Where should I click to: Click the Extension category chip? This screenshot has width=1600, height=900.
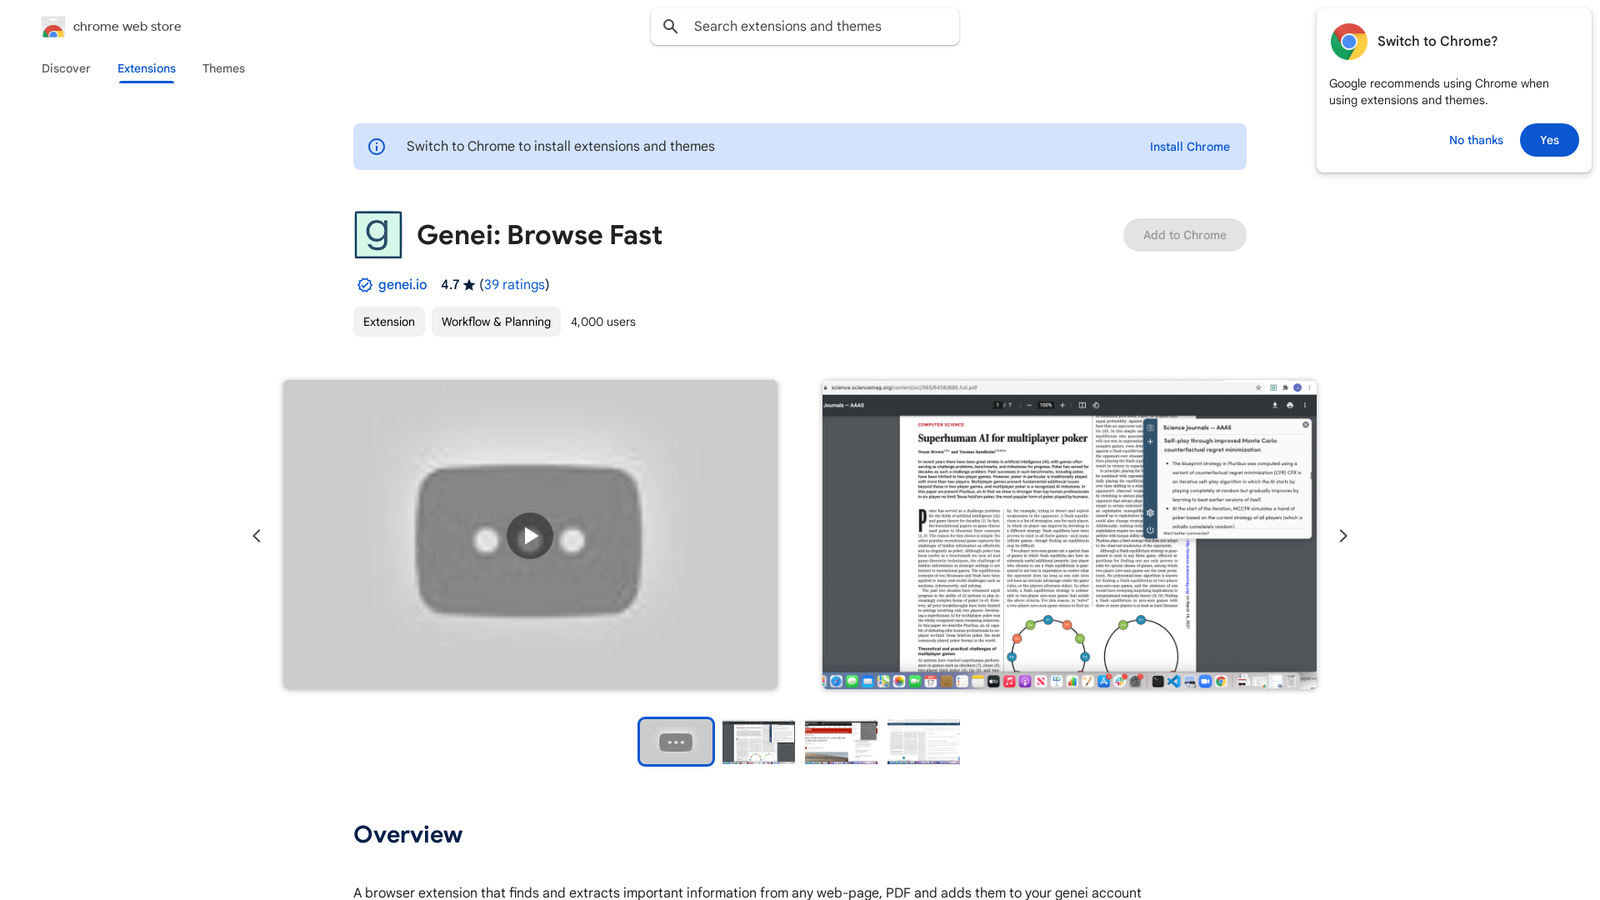[389, 322]
